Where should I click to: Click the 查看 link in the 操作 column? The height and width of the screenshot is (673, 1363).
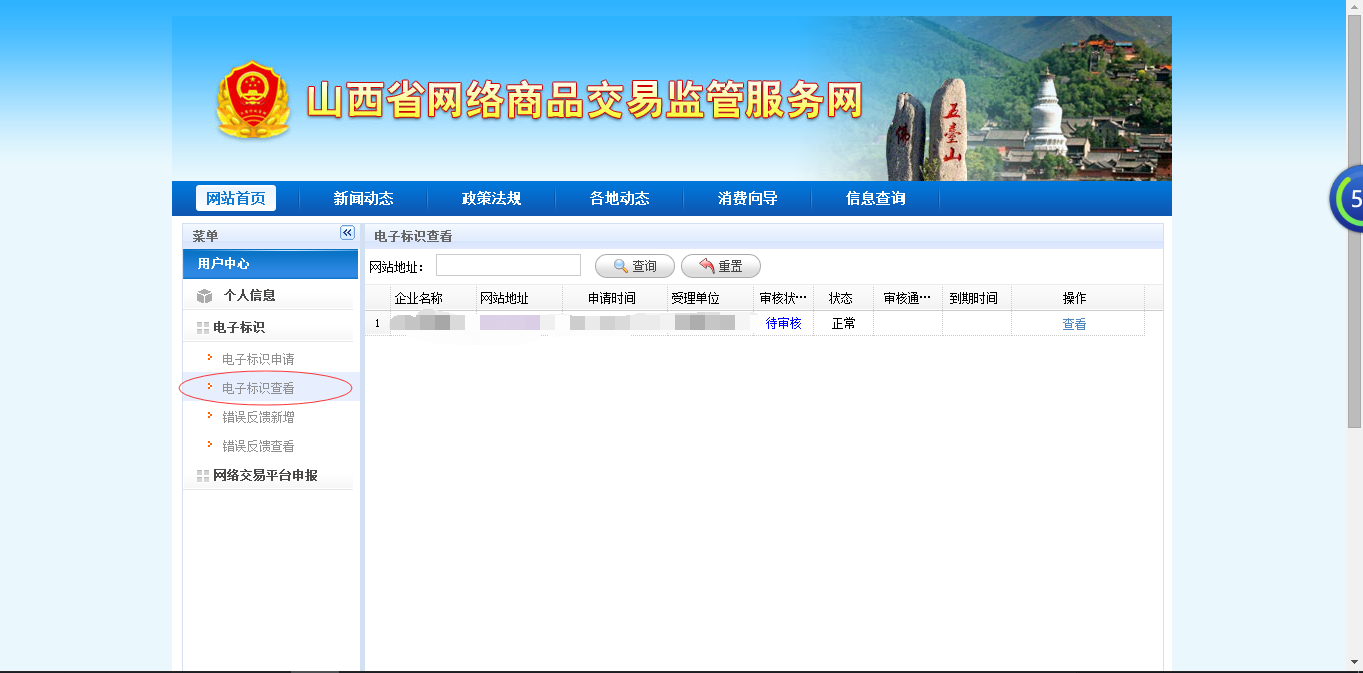[x=1074, y=324]
